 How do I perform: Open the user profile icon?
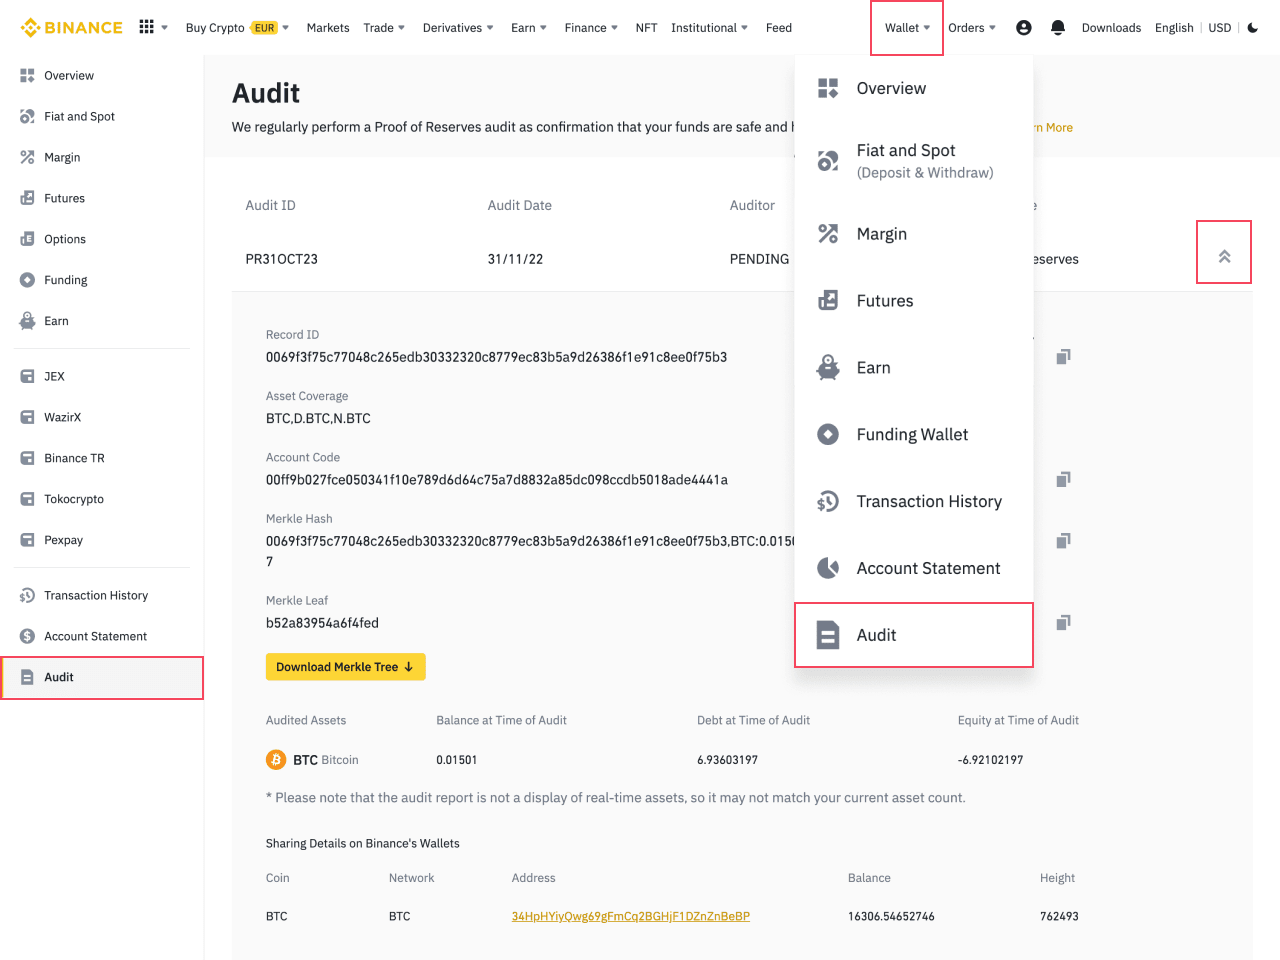click(1024, 28)
